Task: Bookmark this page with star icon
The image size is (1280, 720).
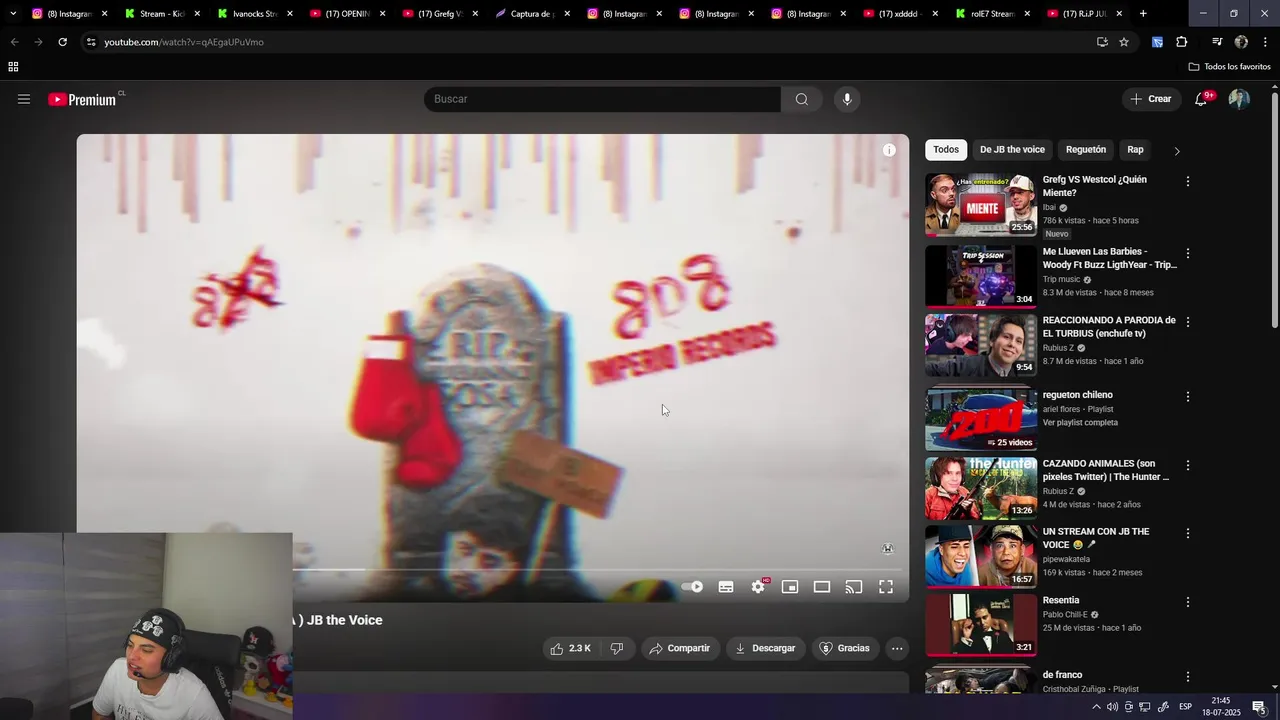Action: coord(1124,42)
